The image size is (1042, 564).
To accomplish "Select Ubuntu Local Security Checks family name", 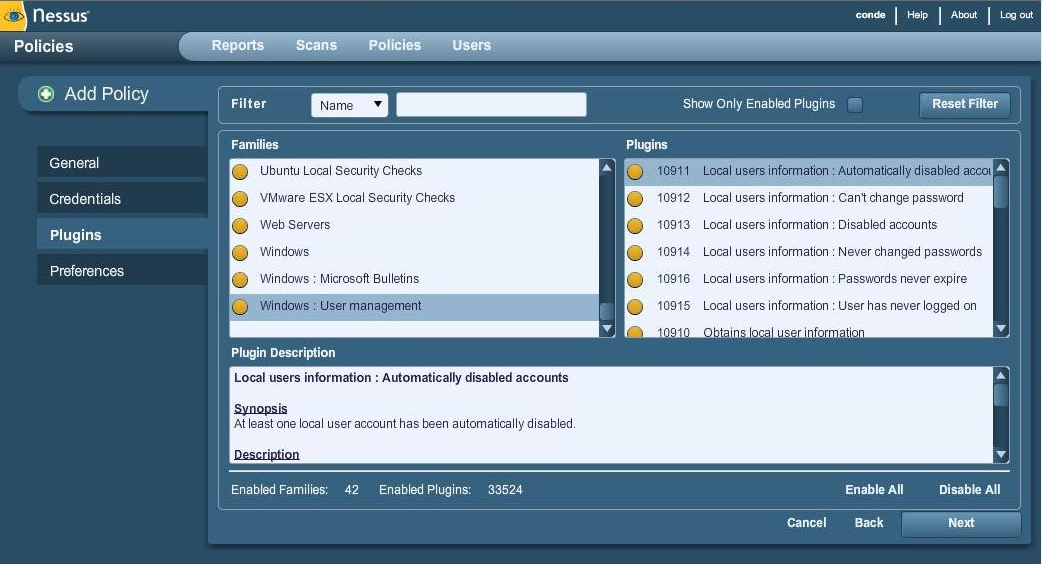I will (341, 171).
